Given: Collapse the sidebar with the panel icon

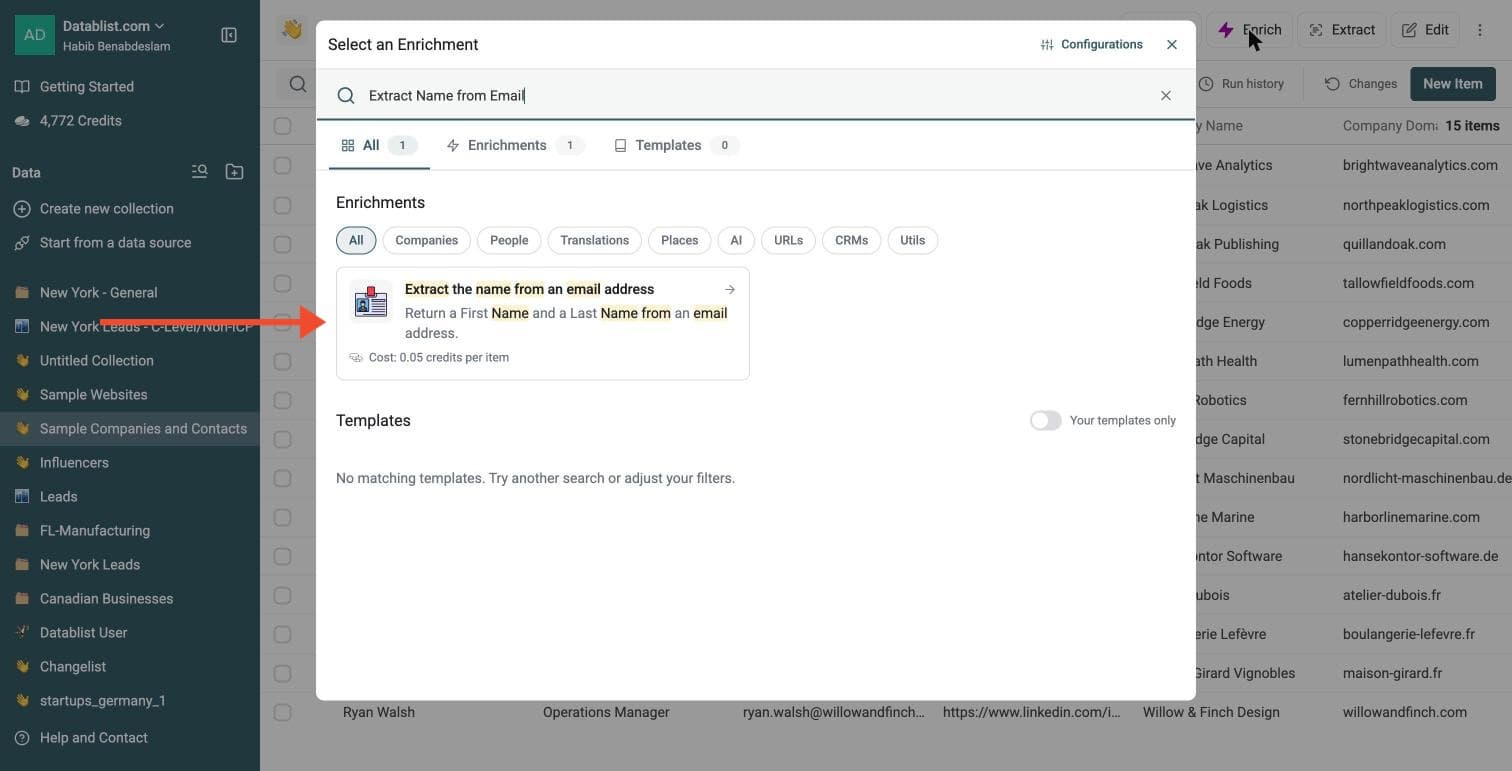Looking at the screenshot, I should (x=229, y=35).
